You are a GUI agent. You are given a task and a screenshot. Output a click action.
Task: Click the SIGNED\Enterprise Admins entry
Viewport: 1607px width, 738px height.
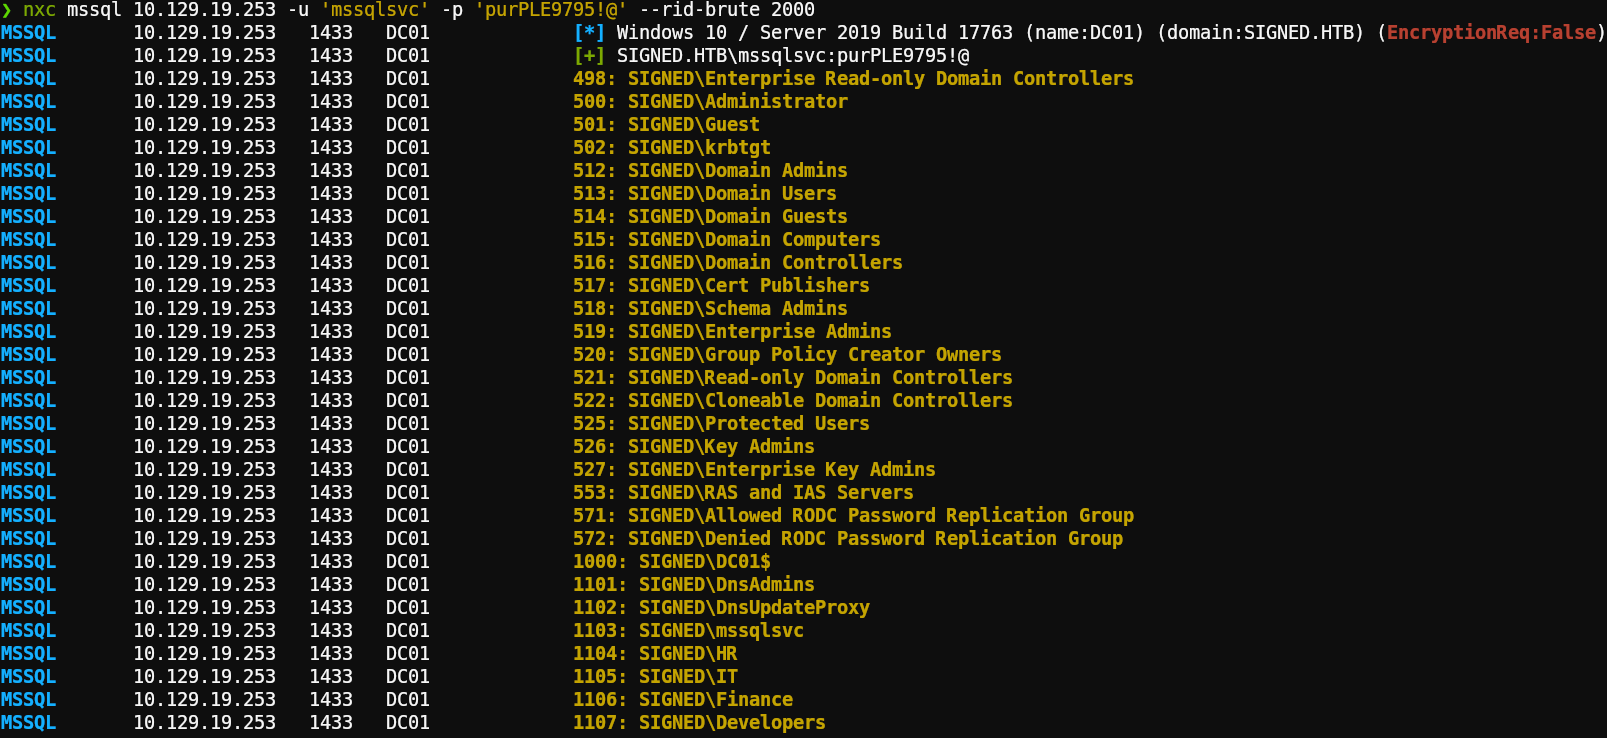[x=759, y=332]
